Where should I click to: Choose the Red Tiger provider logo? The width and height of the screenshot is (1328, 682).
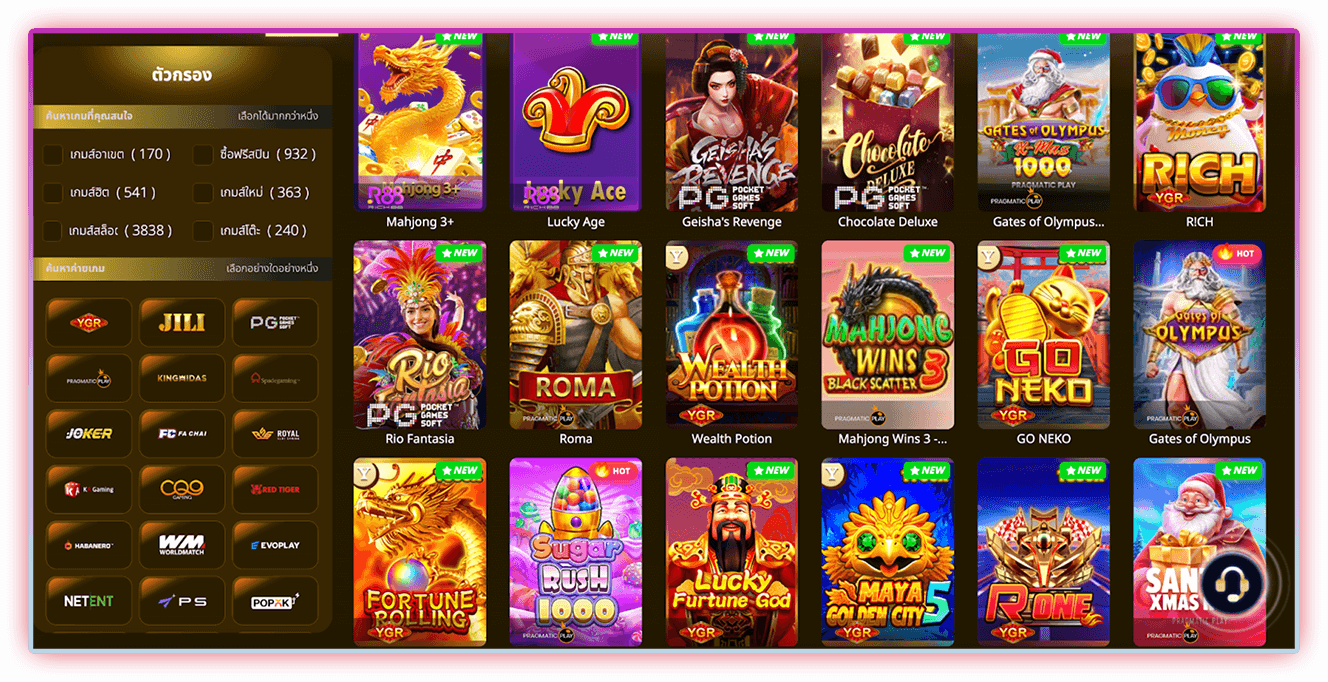(275, 489)
